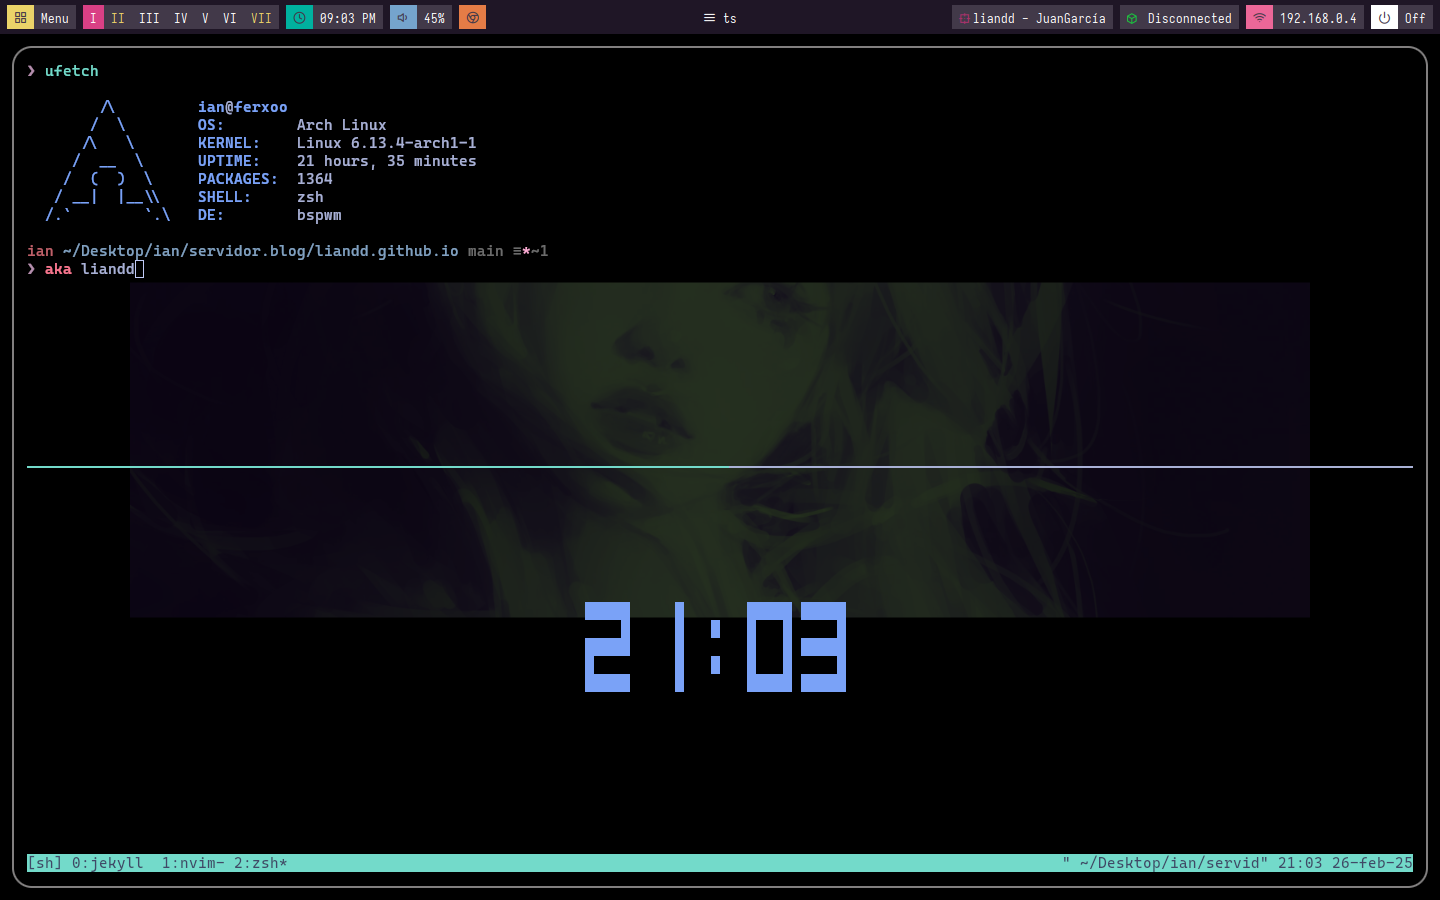Expand the Off power menu label
Viewport: 1440px width, 900px height.
pos(1415,18)
